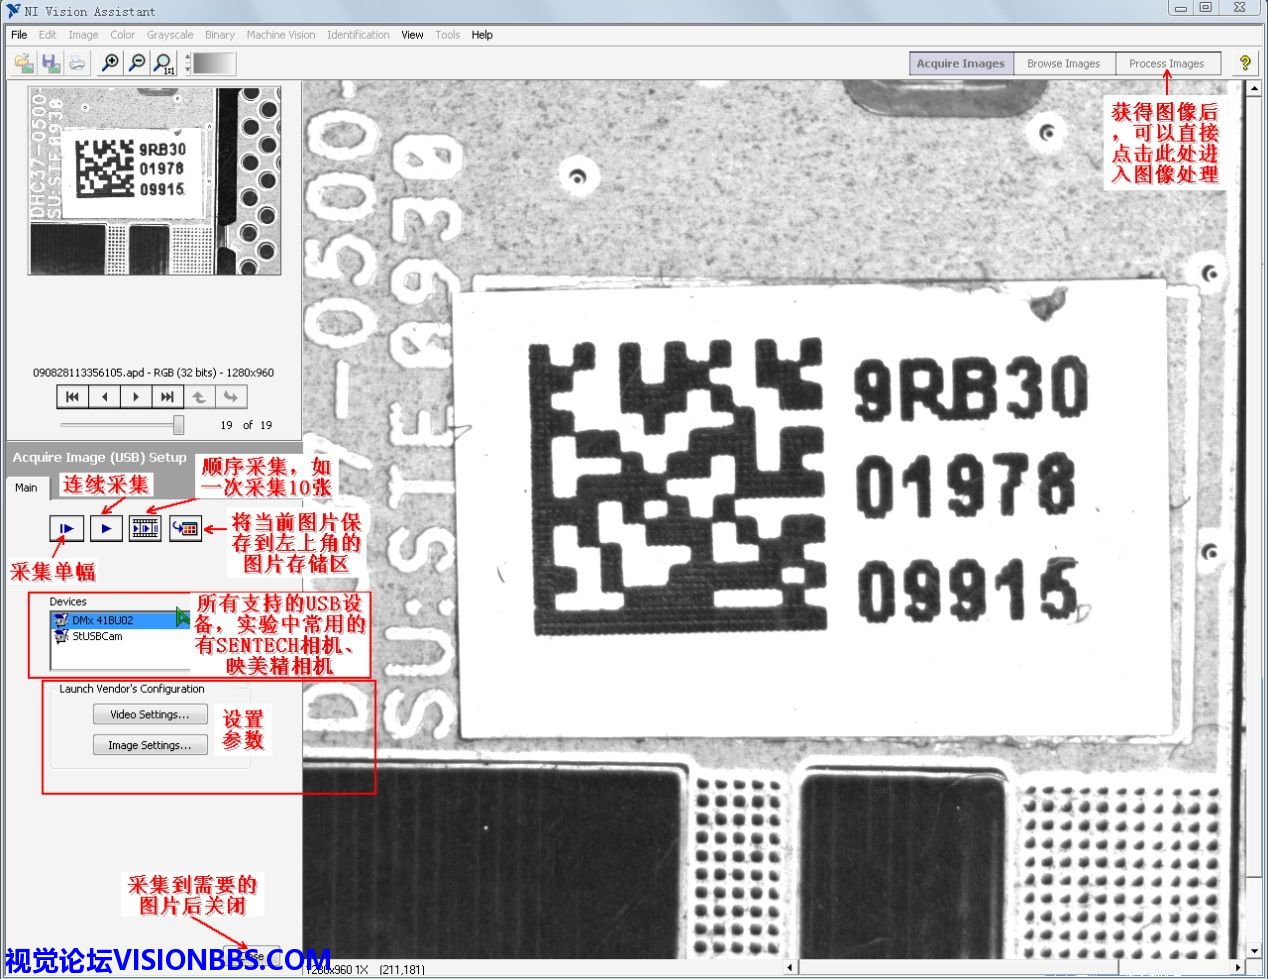Click the vertical scrollbar up arrow
Screen dimensions: 1268x979
pyautogui.click(x=1255, y=88)
